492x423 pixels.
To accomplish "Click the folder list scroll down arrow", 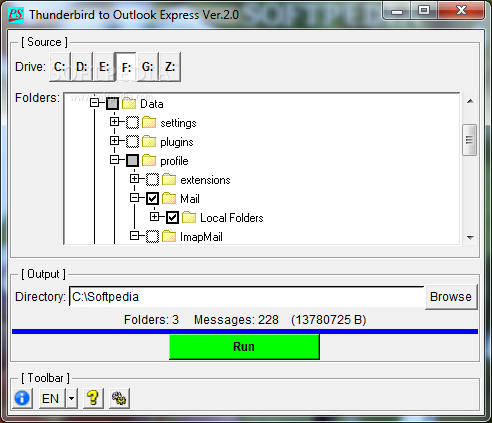I will tap(470, 237).
